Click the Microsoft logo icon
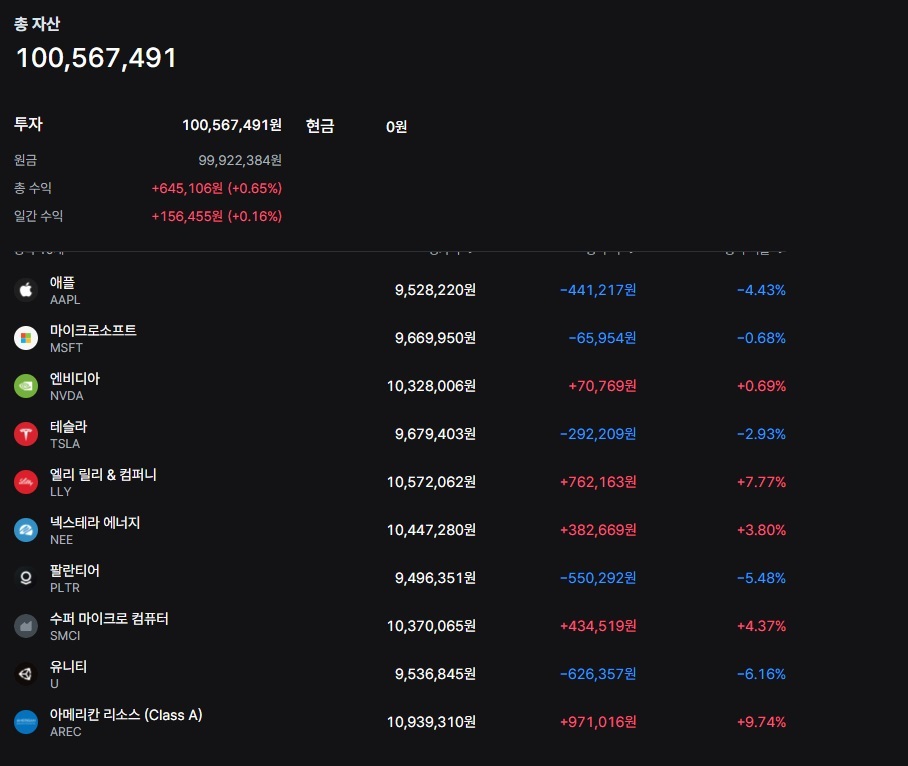The height and width of the screenshot is (766, 908). click(25, 338)
